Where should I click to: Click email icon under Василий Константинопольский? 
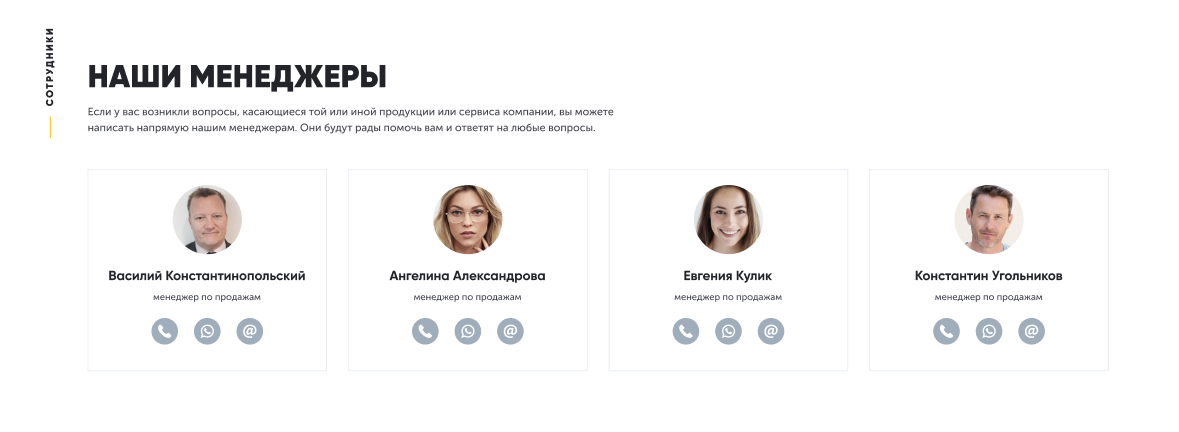pos(250,331)
